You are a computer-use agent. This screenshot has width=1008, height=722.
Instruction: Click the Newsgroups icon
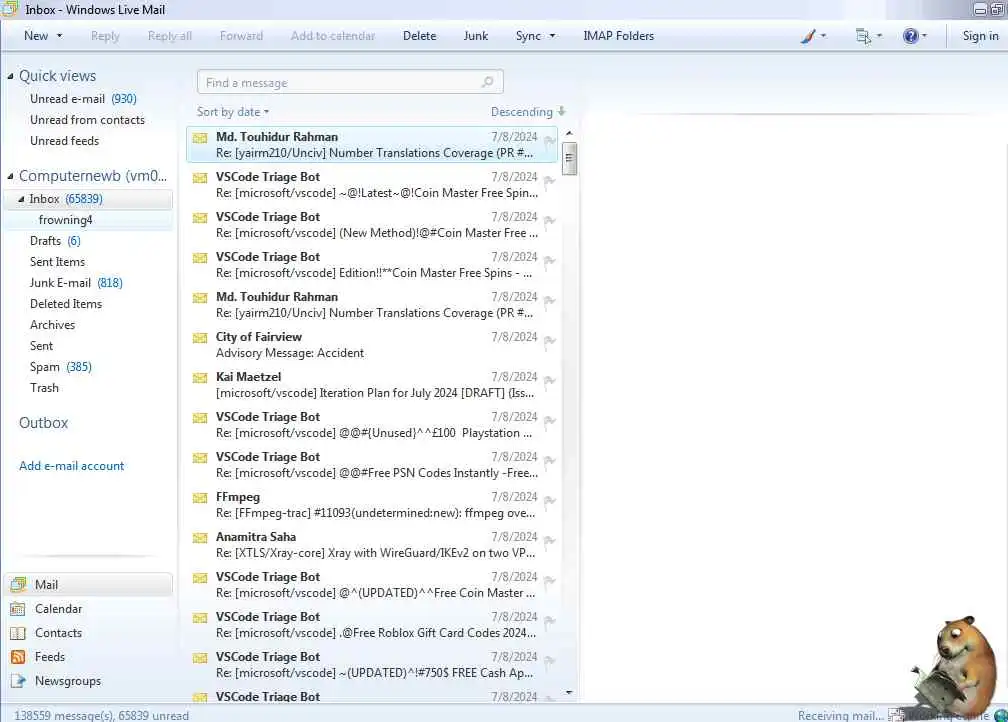click(x=19, y=681)
